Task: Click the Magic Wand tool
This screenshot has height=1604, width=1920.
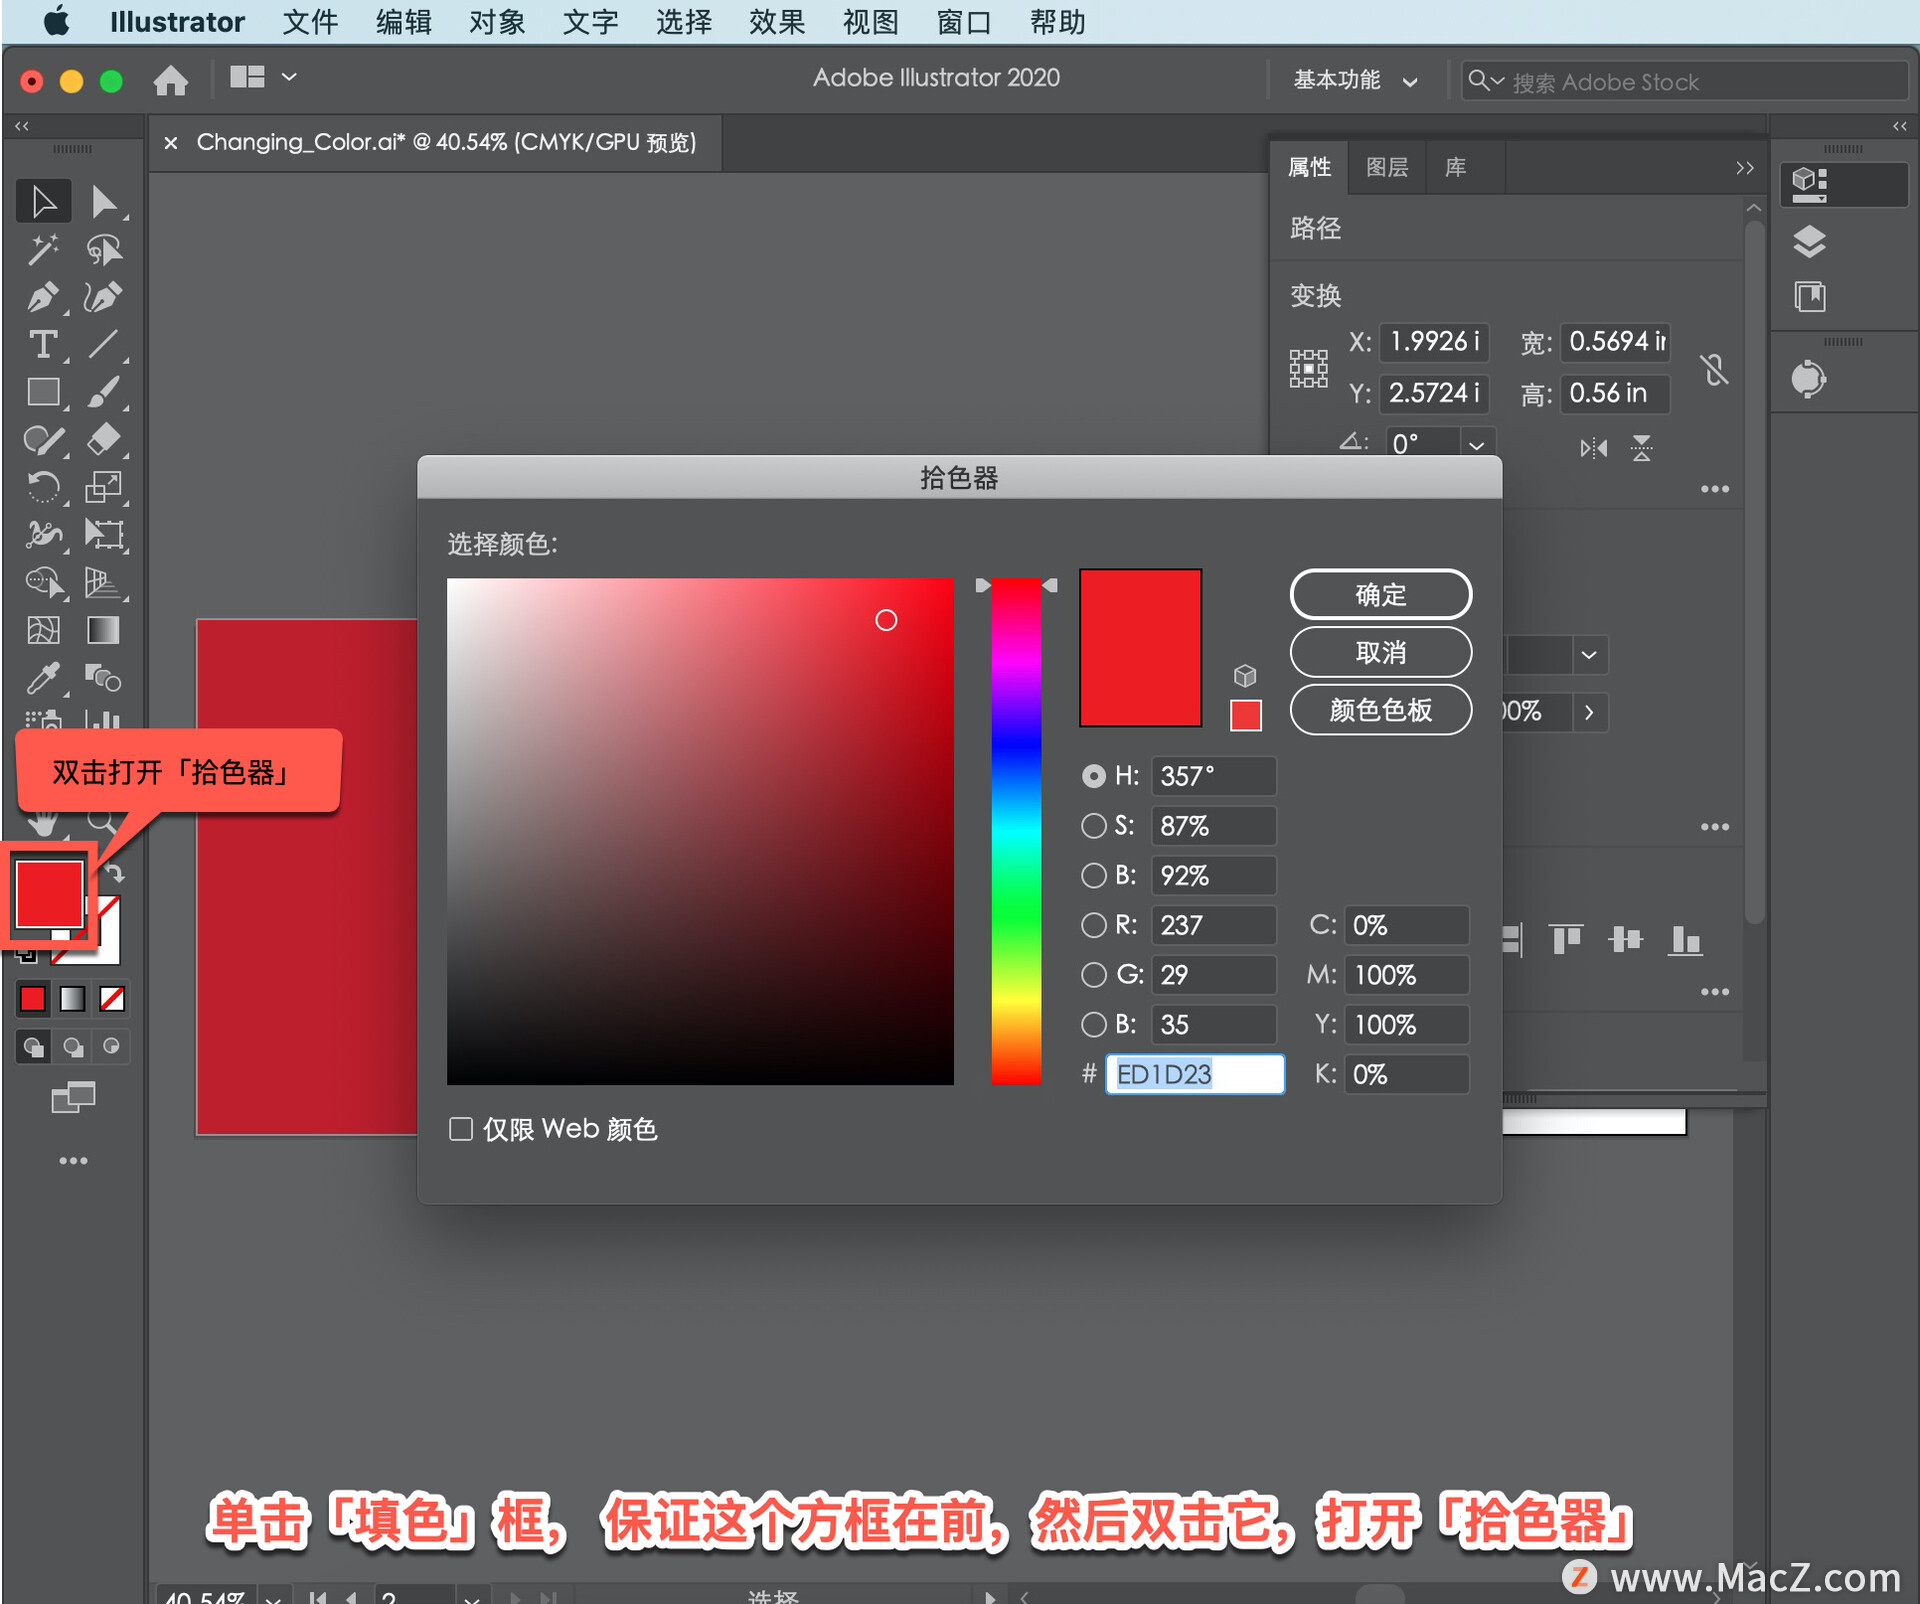Action: point(42,249)
